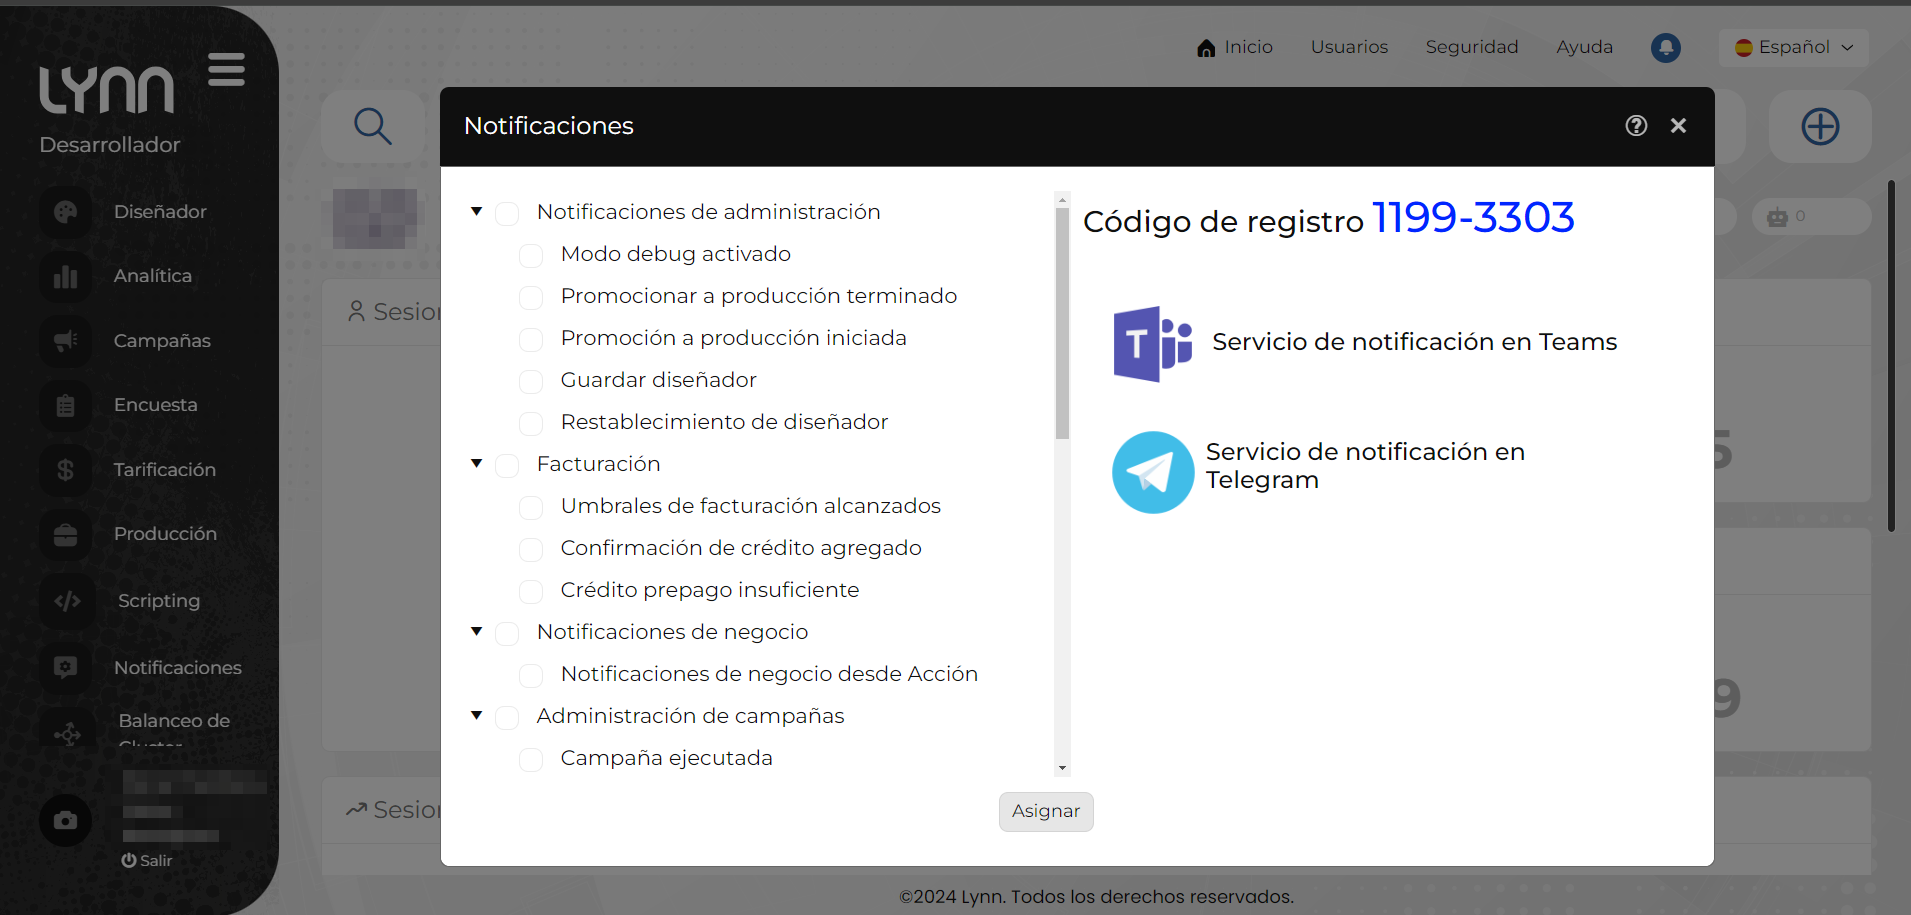Open the Scripting code icon
Image resolution: width=1911 pixels, height=915 pixels.
coord(67,601)
